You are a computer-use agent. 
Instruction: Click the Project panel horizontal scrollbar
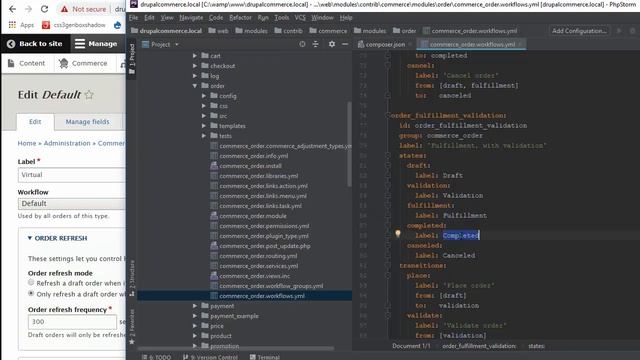236,349
